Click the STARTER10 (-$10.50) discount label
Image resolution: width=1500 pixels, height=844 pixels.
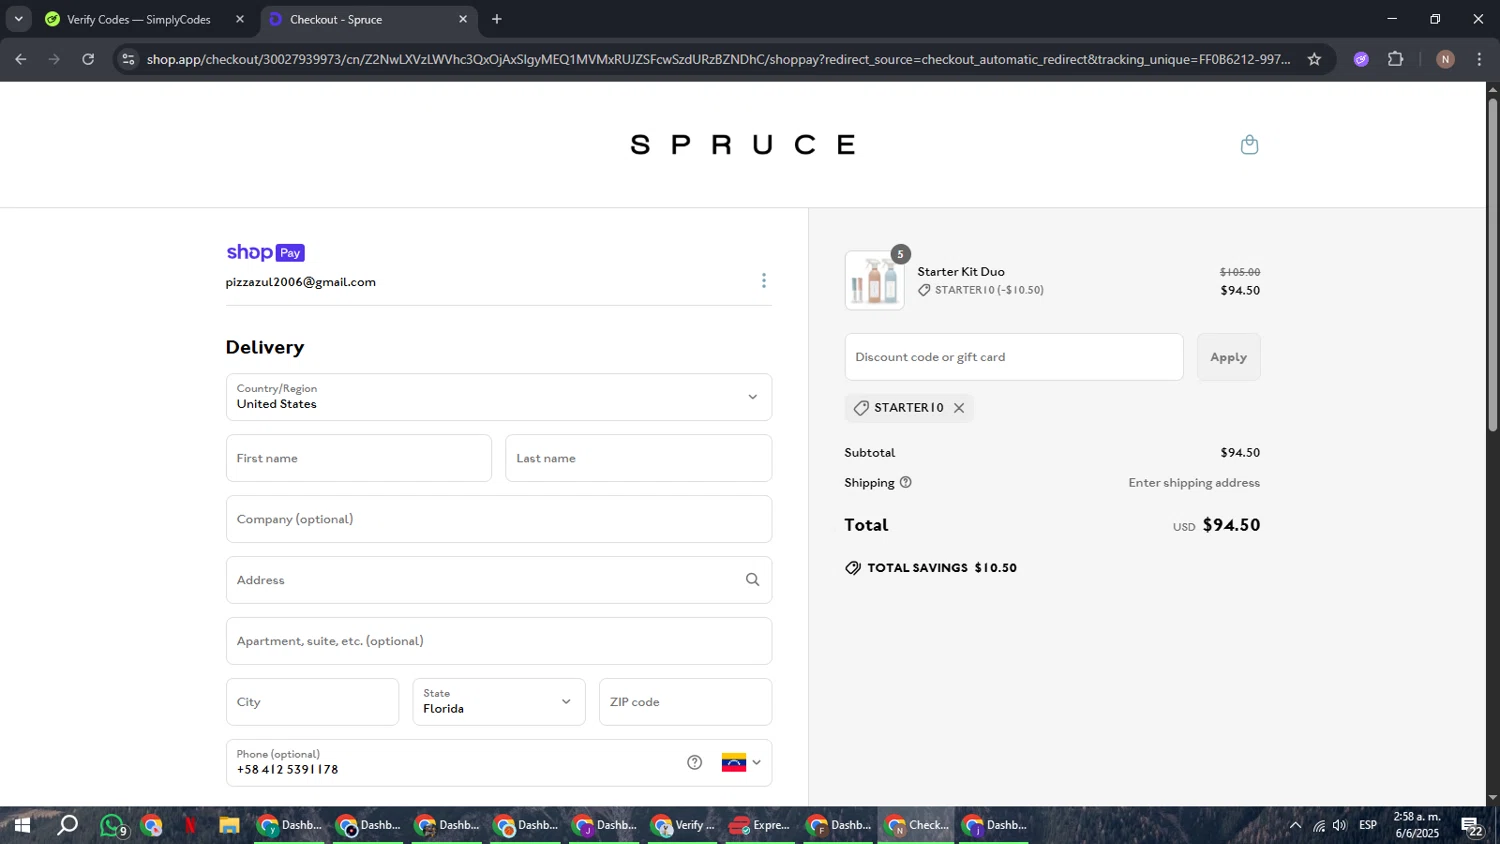tap(981, 290)
